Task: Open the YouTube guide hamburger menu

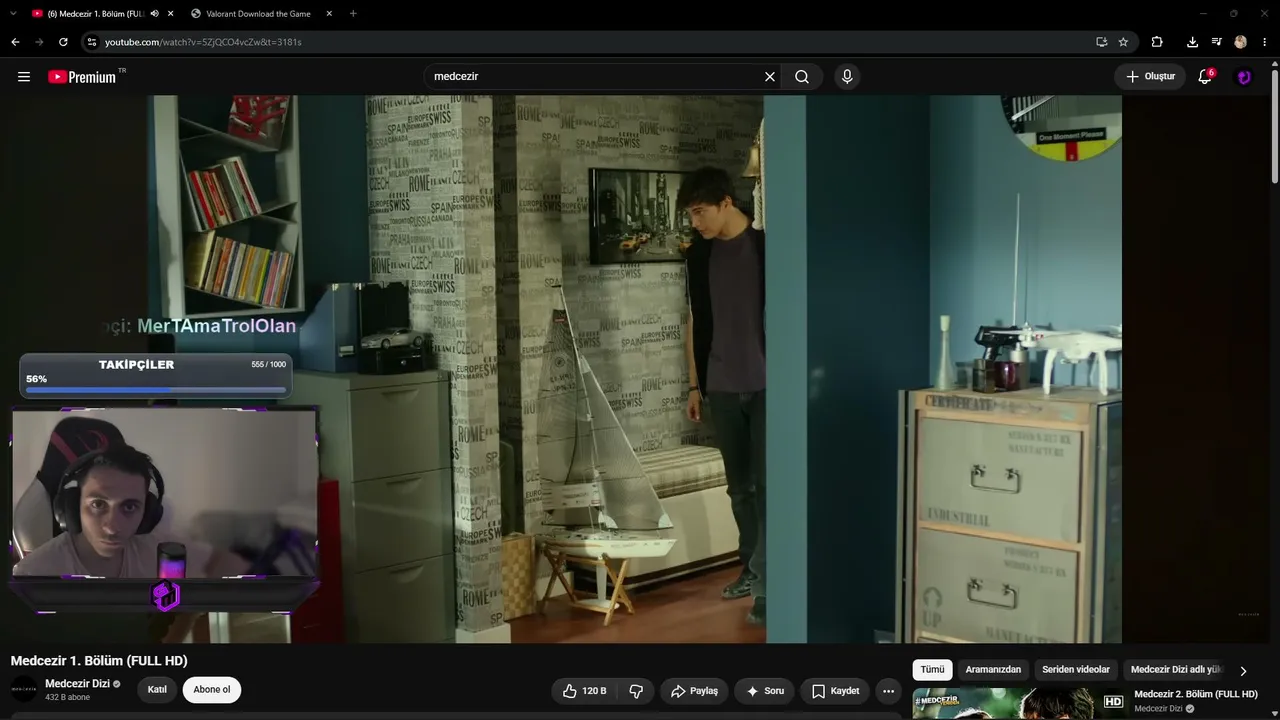Action: pyautogui.click(x=24, y=77)
